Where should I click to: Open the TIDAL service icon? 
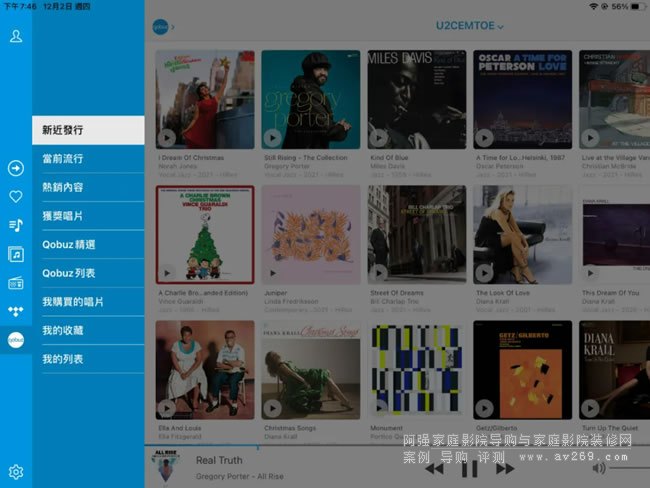[x=16, y=311]
